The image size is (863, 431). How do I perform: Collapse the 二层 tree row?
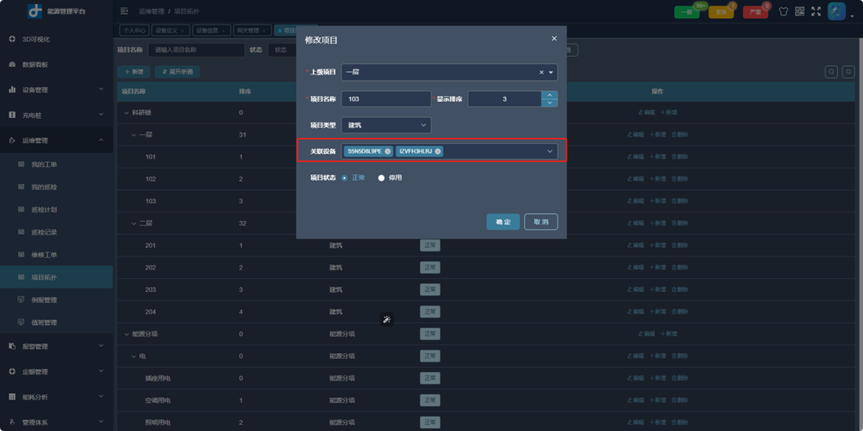(134, 223)
